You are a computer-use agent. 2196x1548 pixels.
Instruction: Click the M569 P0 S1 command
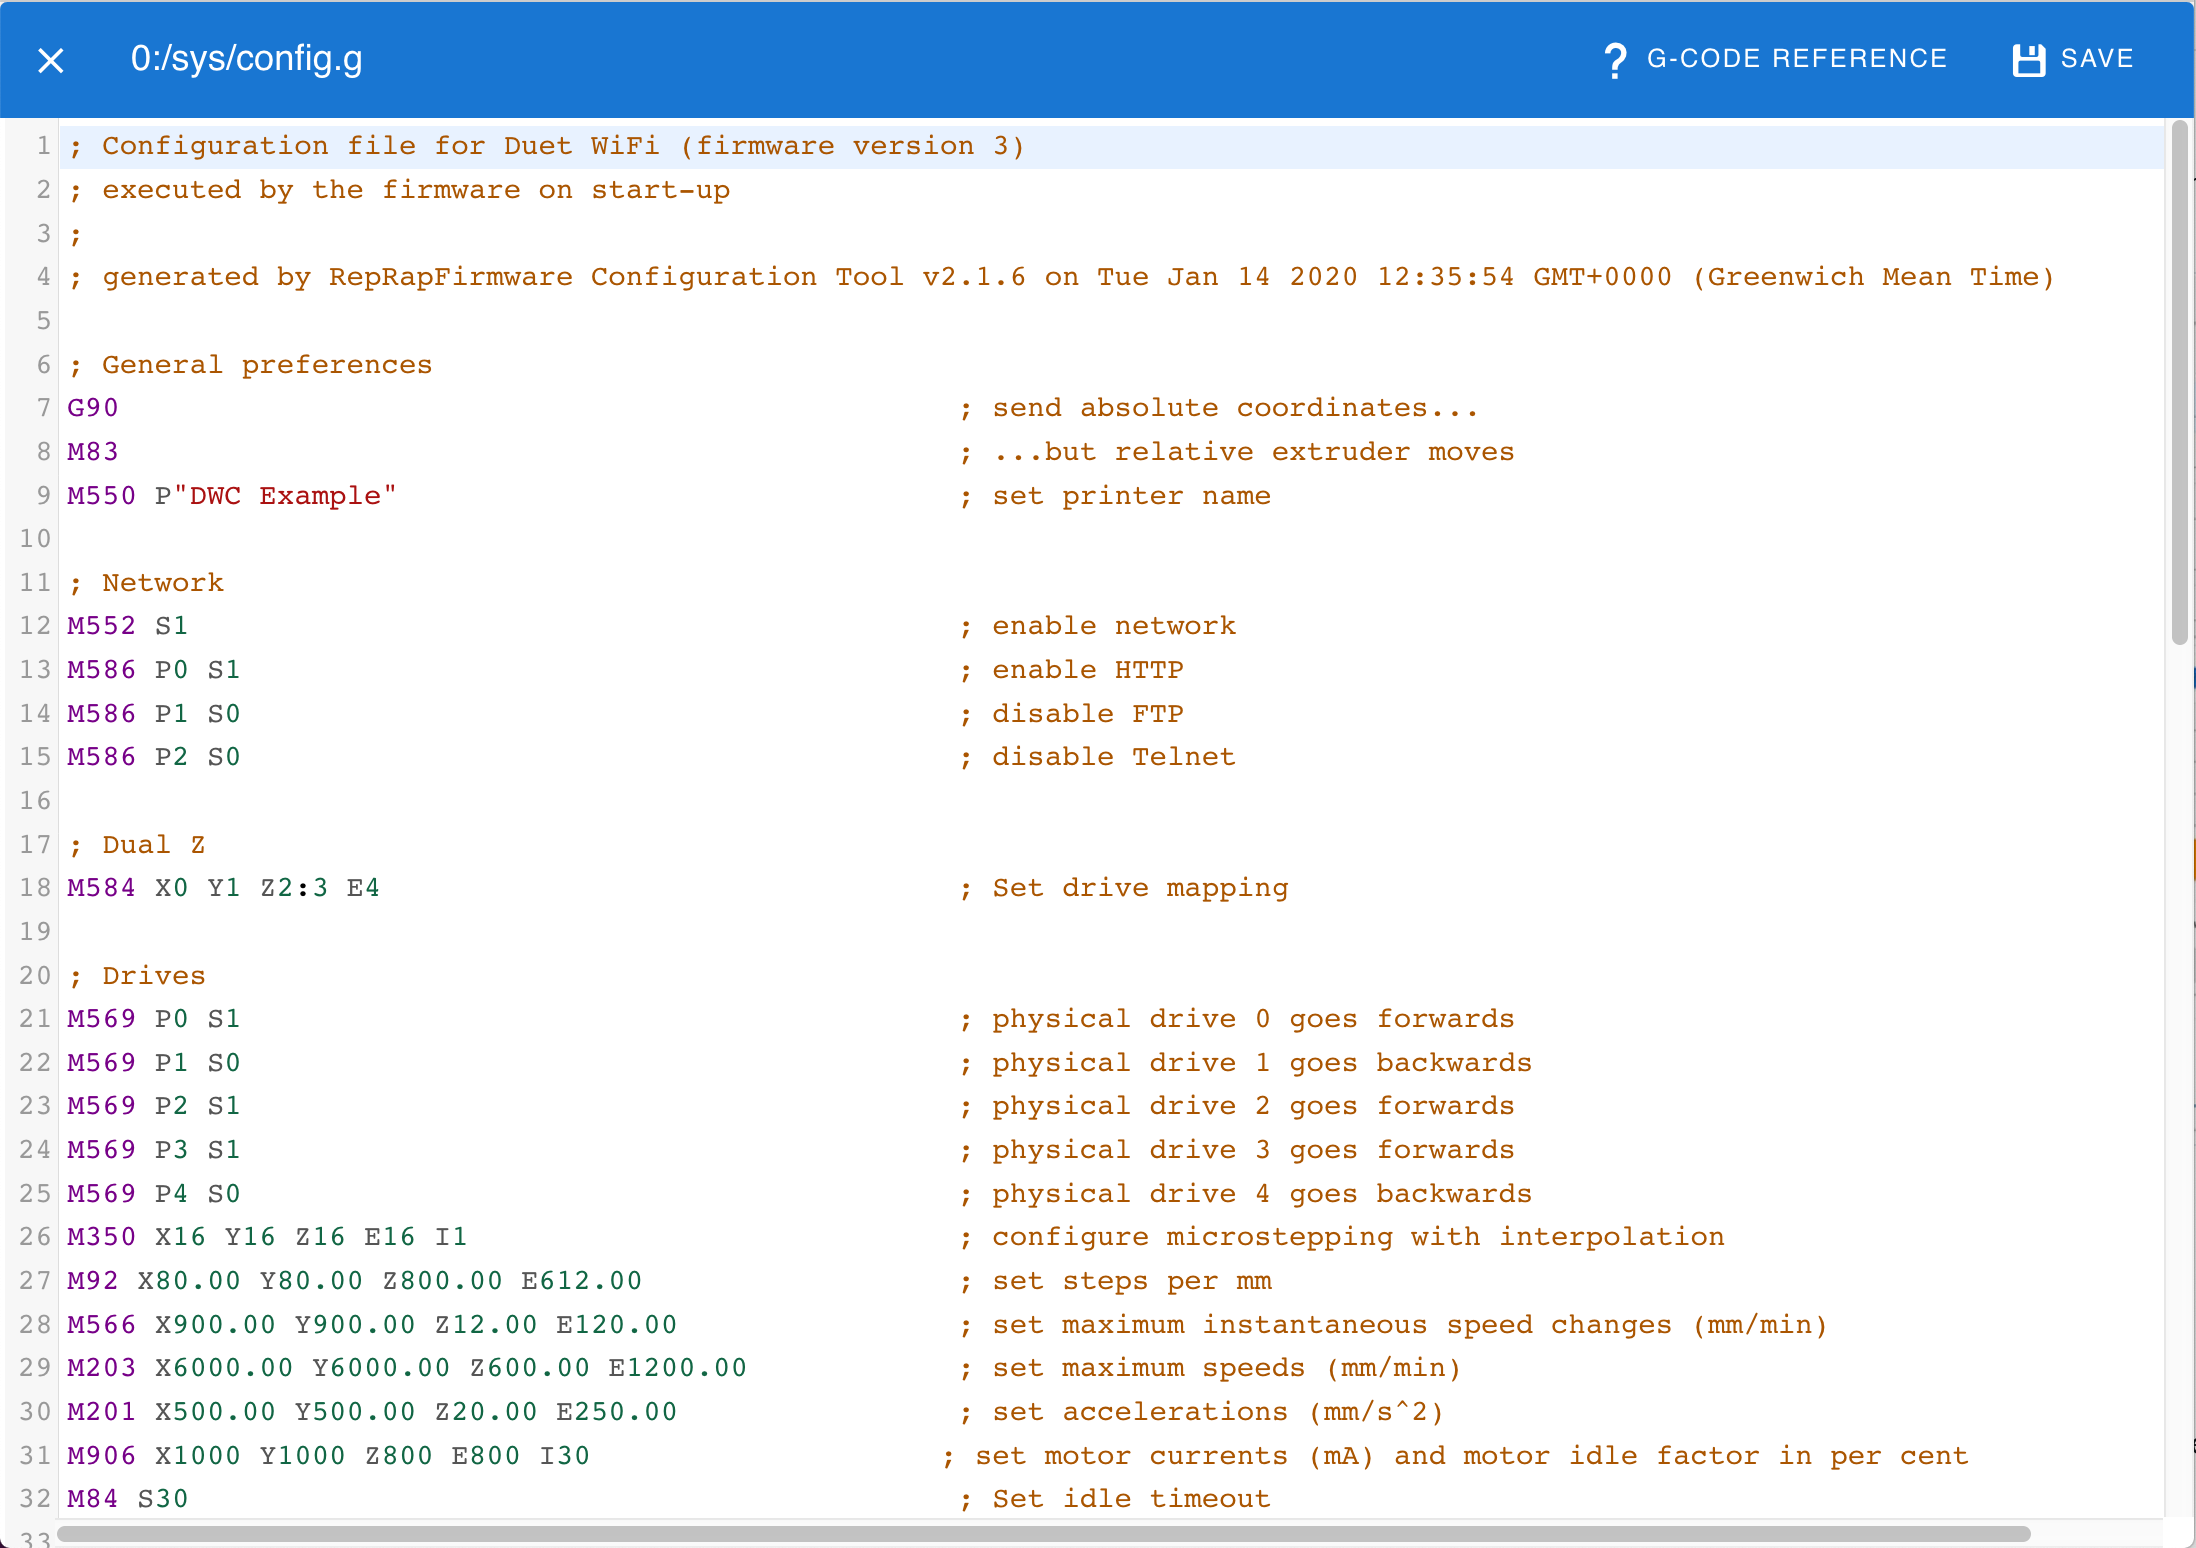[x=154, y=1019]
